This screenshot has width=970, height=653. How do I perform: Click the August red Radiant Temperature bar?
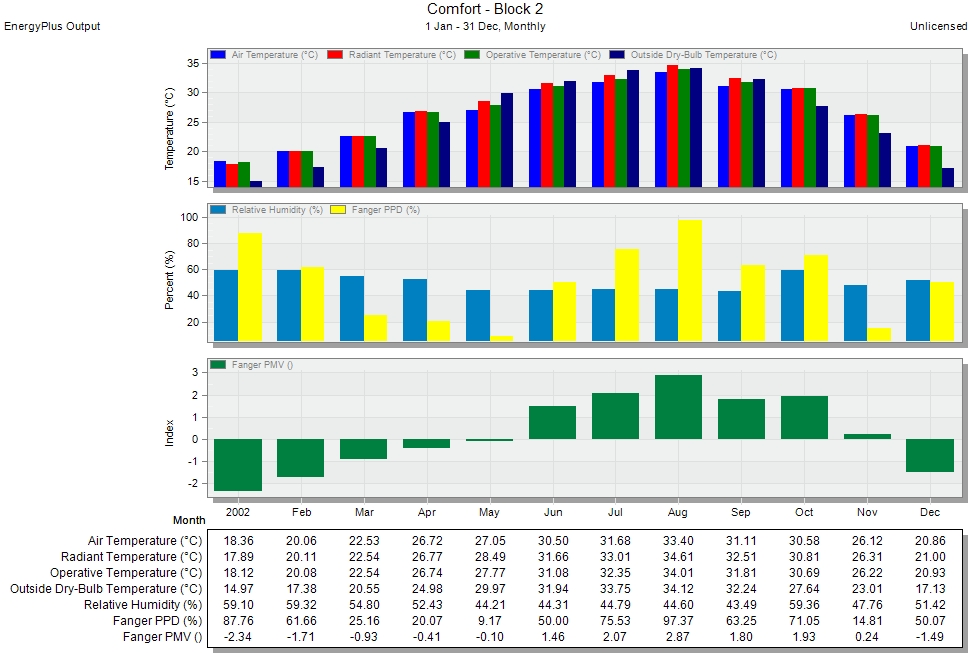click(672, 126)
